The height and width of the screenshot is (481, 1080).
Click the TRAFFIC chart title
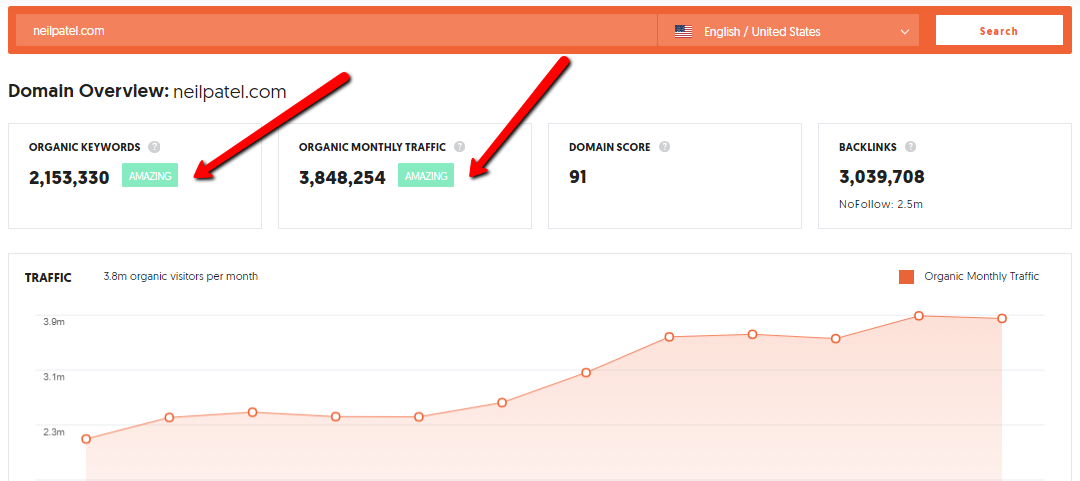coord(48,278)
